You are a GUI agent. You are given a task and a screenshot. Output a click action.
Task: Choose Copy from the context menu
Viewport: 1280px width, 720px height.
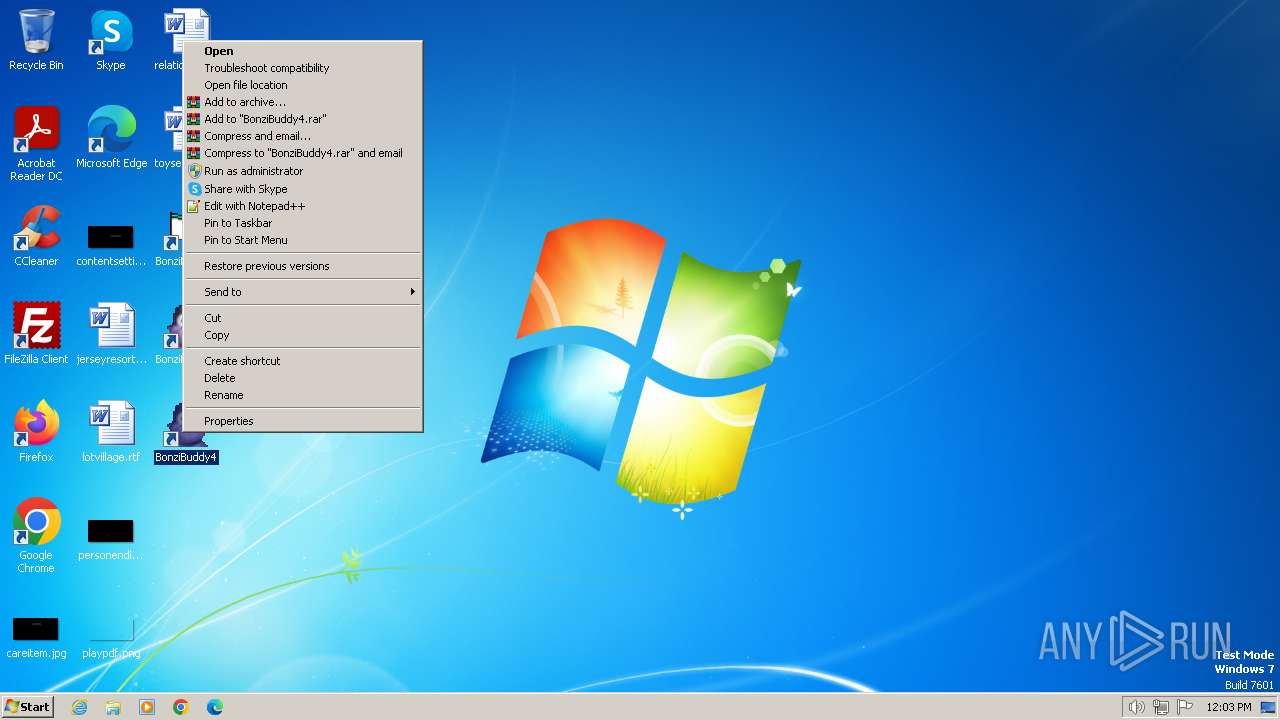pyautogui.click(x=303, y=335)
